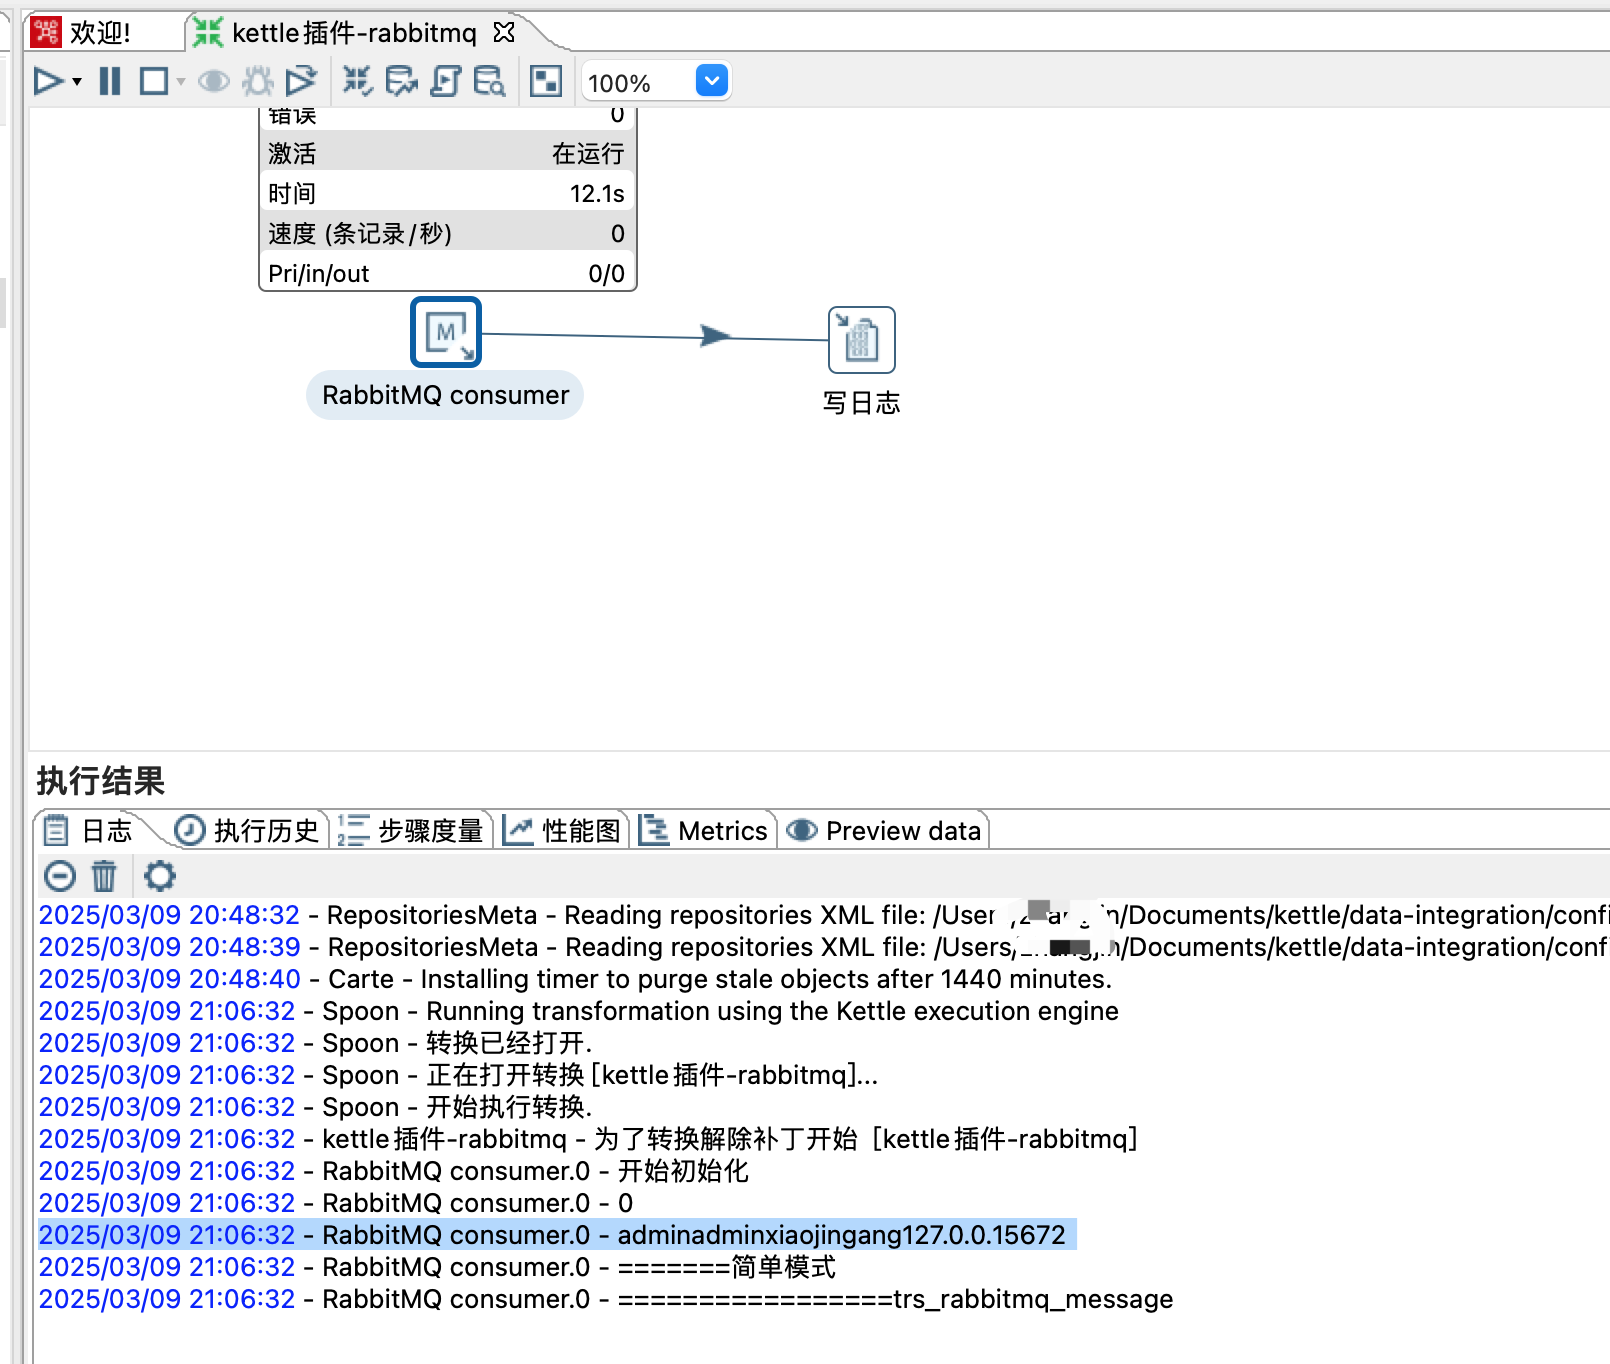
Task: Click the preview transformation eye icon
Action: pyautogui.click(x=214, y=81)
